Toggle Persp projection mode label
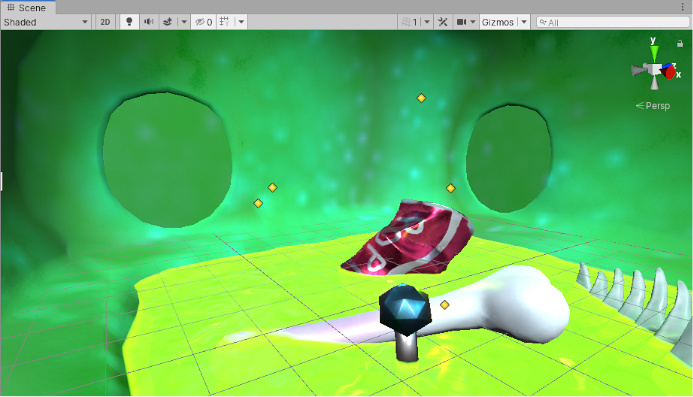The width and height of the screenshot is (693, 397). click(x=653, y=106)
